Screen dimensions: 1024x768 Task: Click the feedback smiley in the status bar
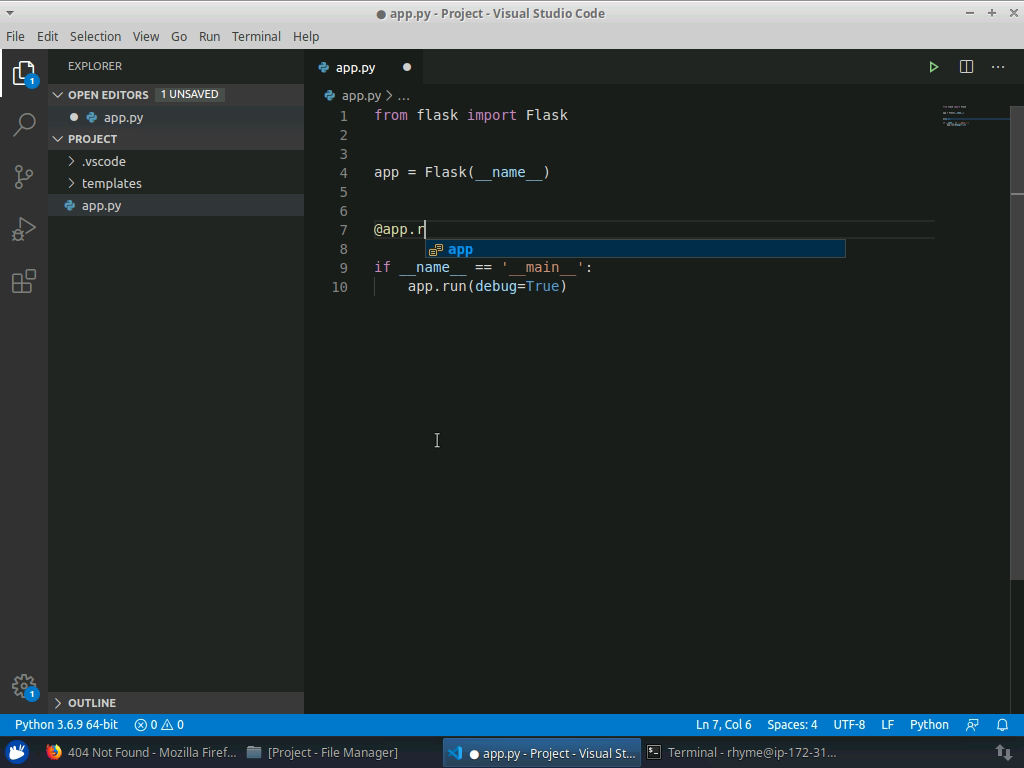[972, 724]
